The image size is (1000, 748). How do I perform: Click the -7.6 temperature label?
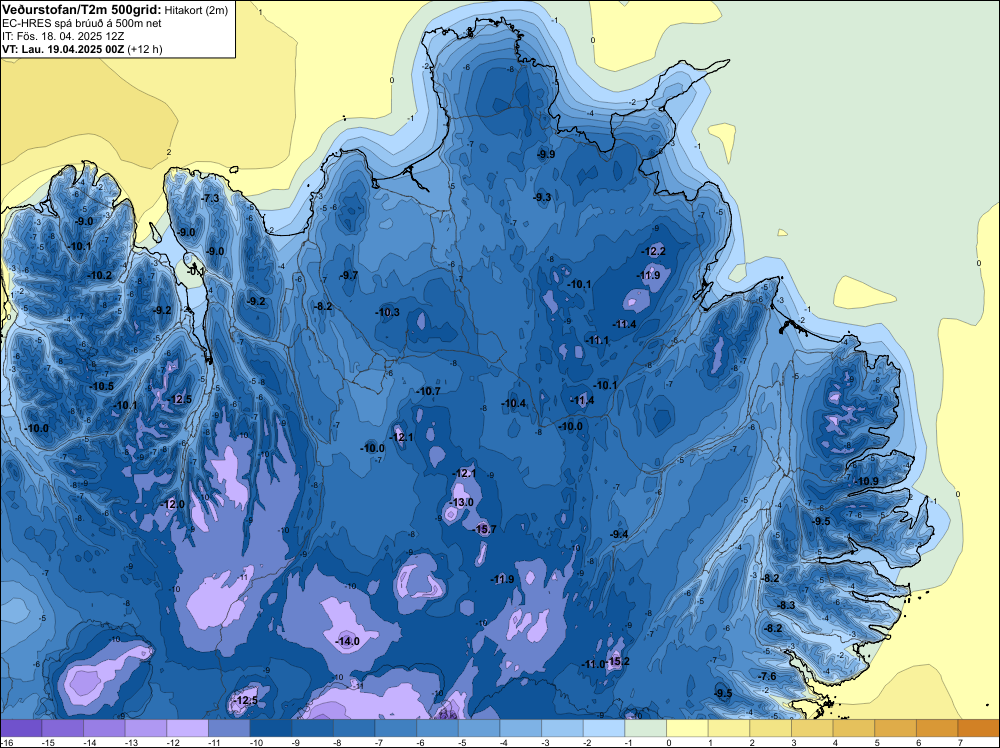tap(767, 677)
